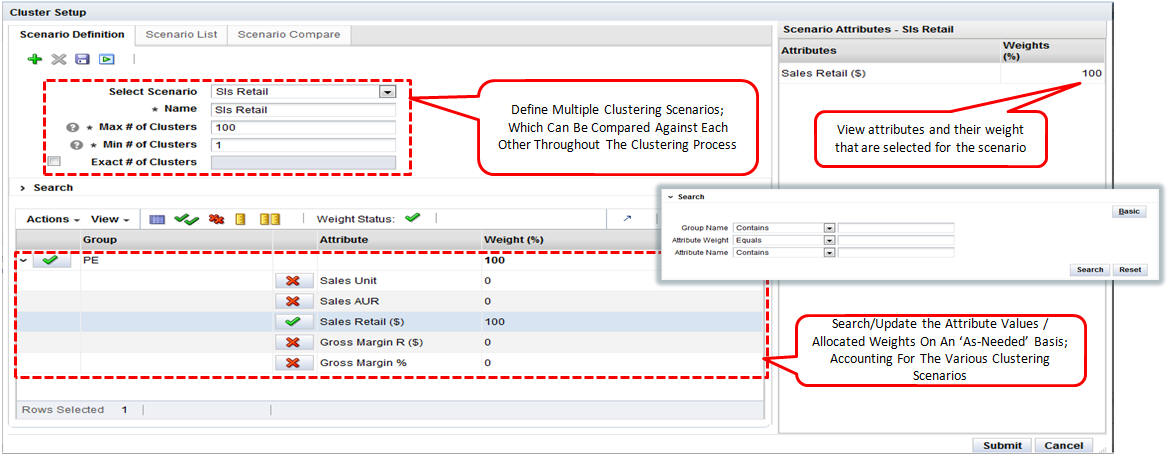
Task: Collapse the PE group row
Action: (x=22, y=261)
